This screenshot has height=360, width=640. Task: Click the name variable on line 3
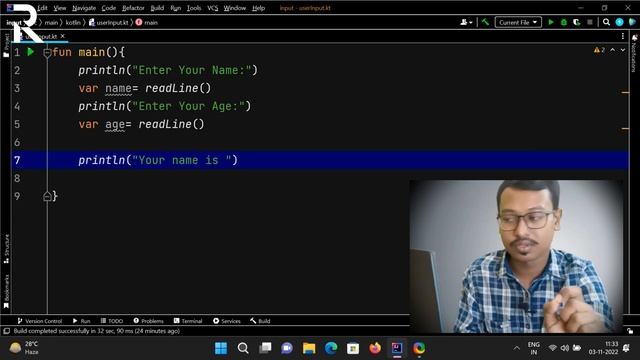tap(118, 88)
